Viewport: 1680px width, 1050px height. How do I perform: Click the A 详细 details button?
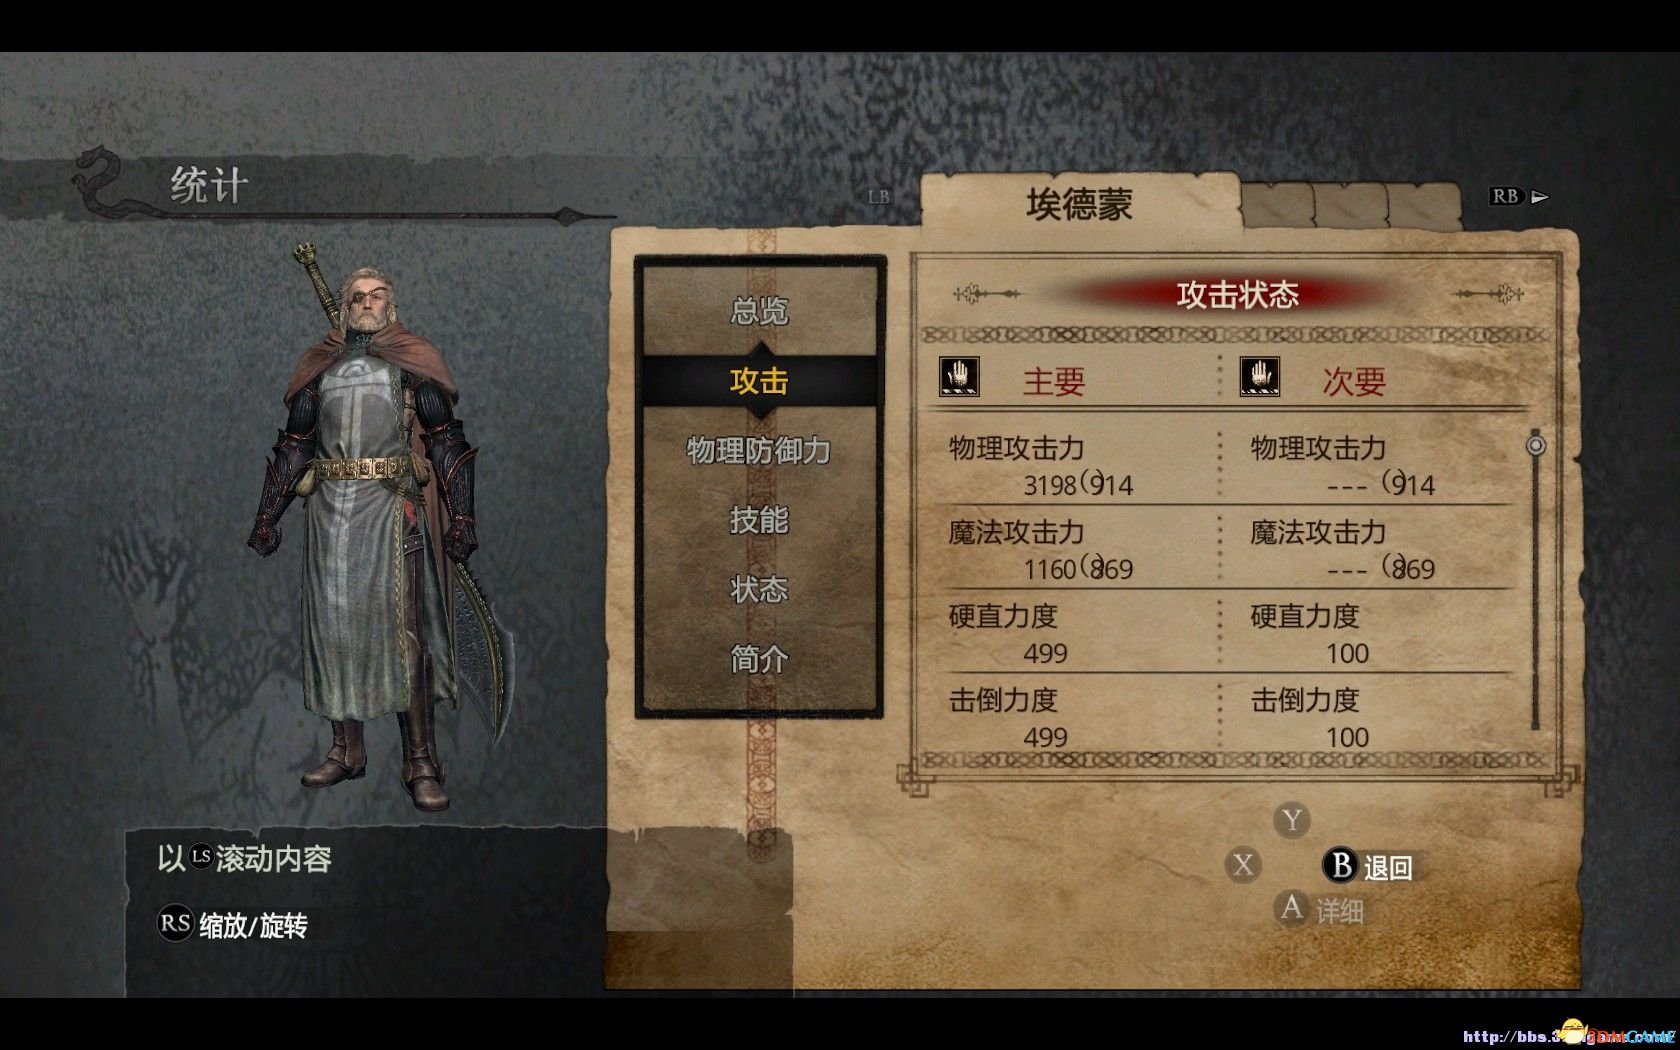[x=1320, y=909]
